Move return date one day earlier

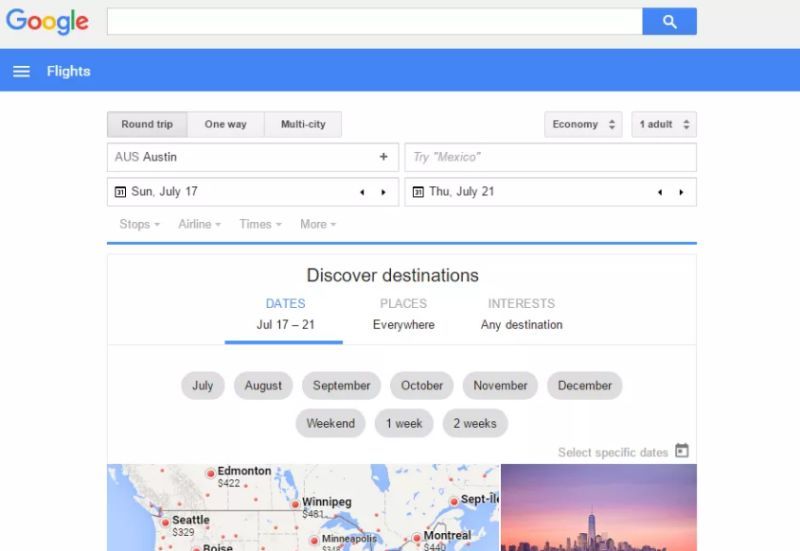[660, 192]
